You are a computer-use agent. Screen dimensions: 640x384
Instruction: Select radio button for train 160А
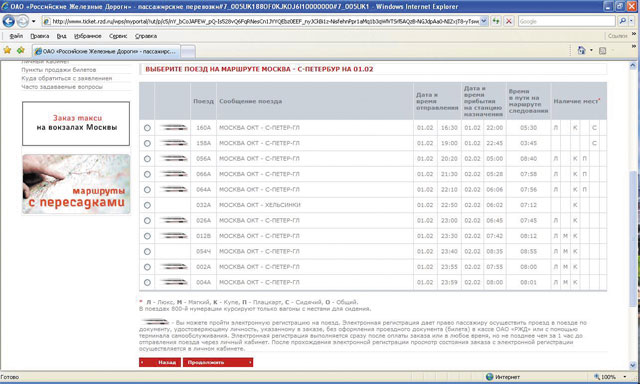[147, 128]
